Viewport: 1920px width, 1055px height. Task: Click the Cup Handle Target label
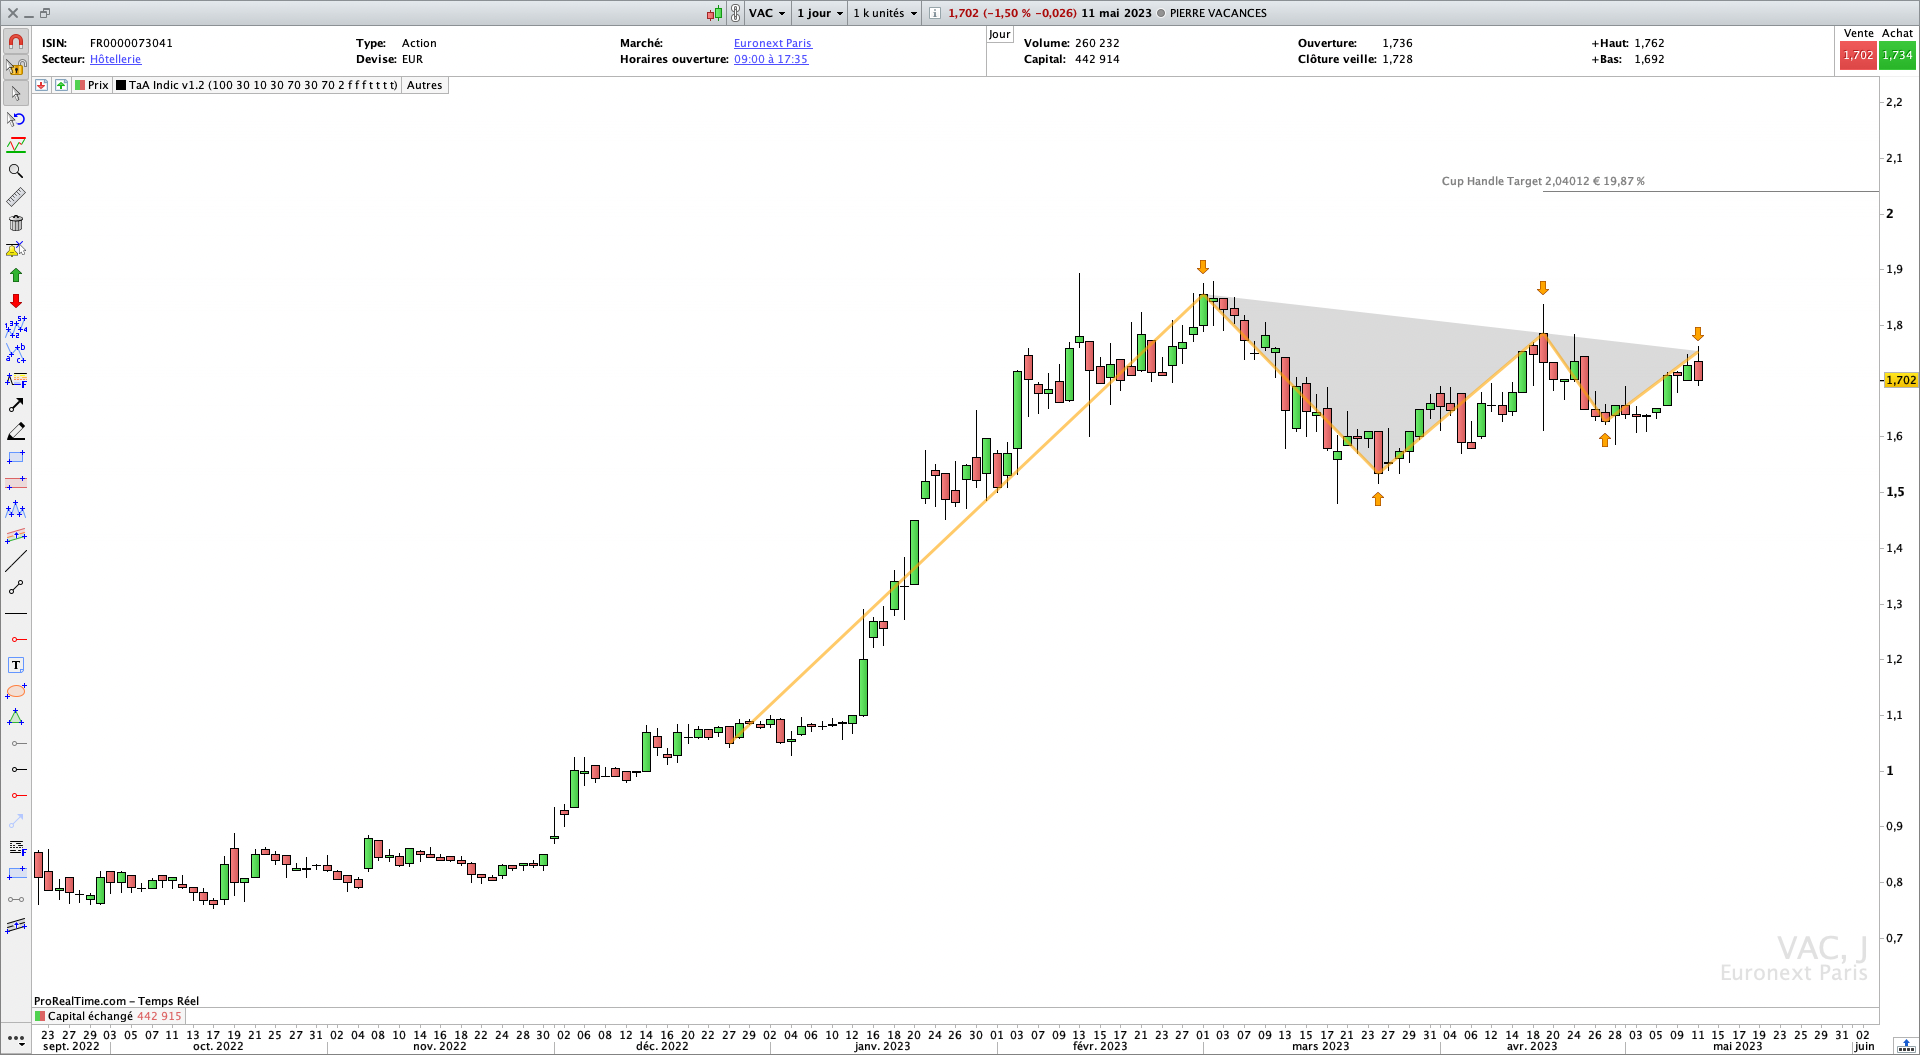point(1543,181)
